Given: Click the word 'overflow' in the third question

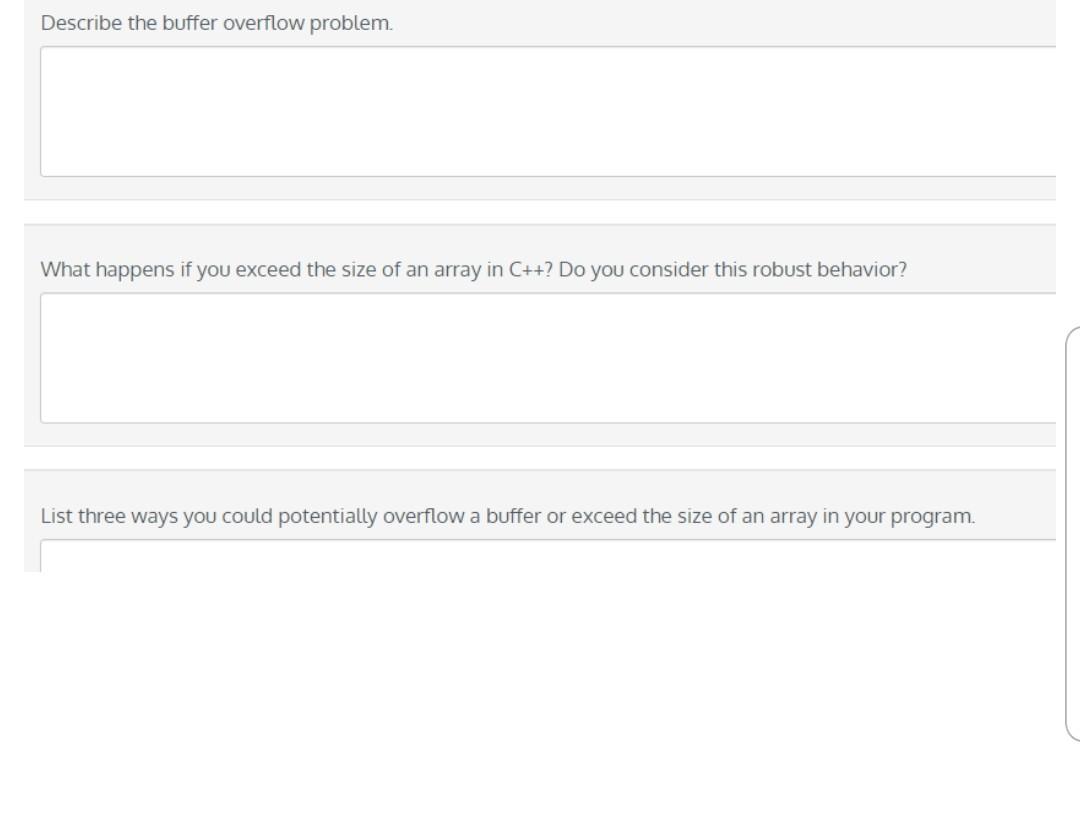Looking at the screenshot, I should (423, 516).
